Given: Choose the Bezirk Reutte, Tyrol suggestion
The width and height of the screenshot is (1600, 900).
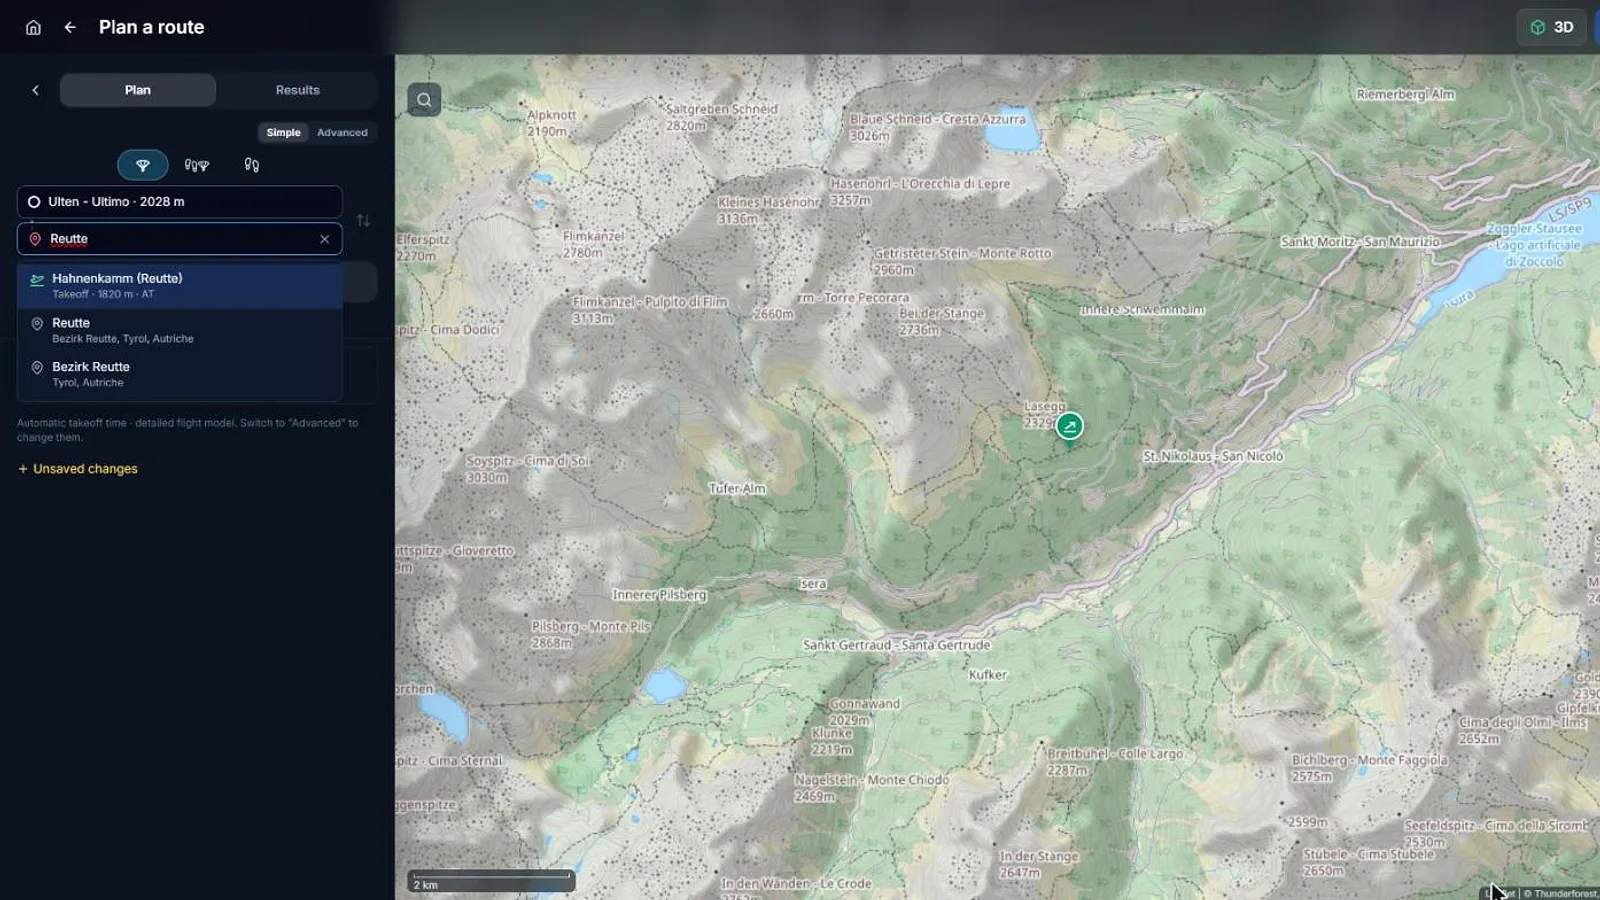Looking at the screenshot, I should [x=180, y=374].
